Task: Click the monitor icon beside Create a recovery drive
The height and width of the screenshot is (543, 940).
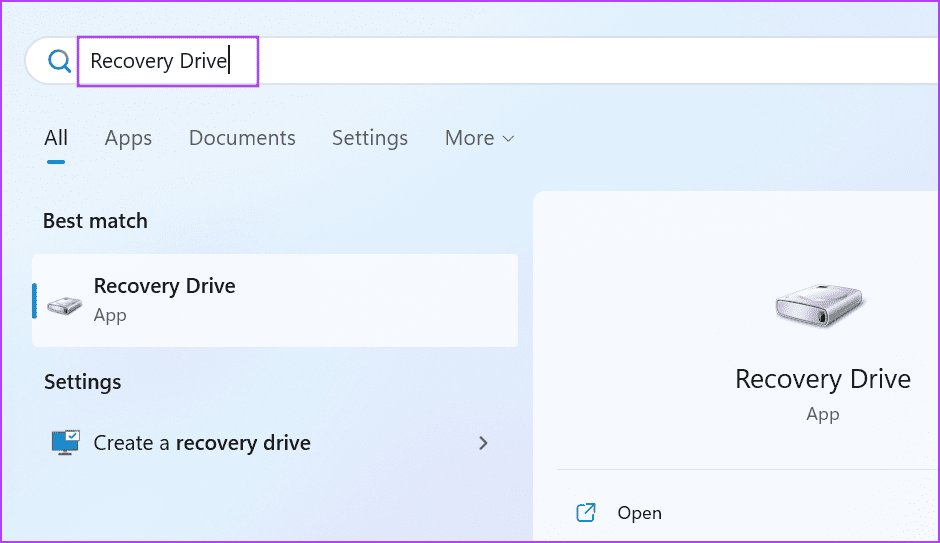Action: coord(66,443)
